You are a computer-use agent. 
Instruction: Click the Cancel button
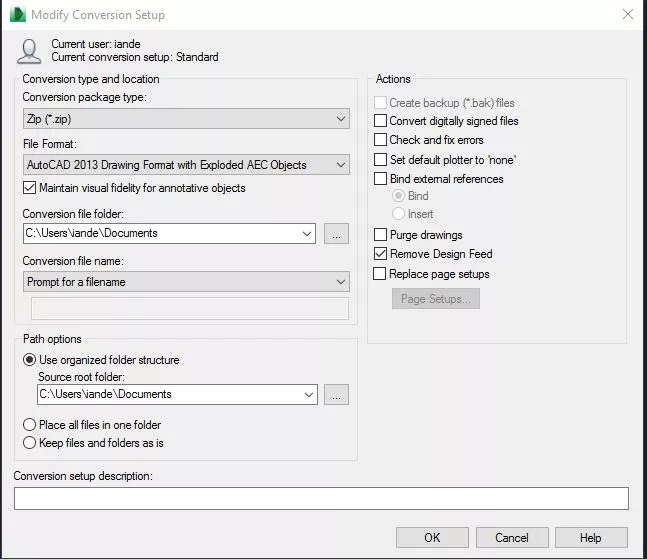tap(512, 538)
